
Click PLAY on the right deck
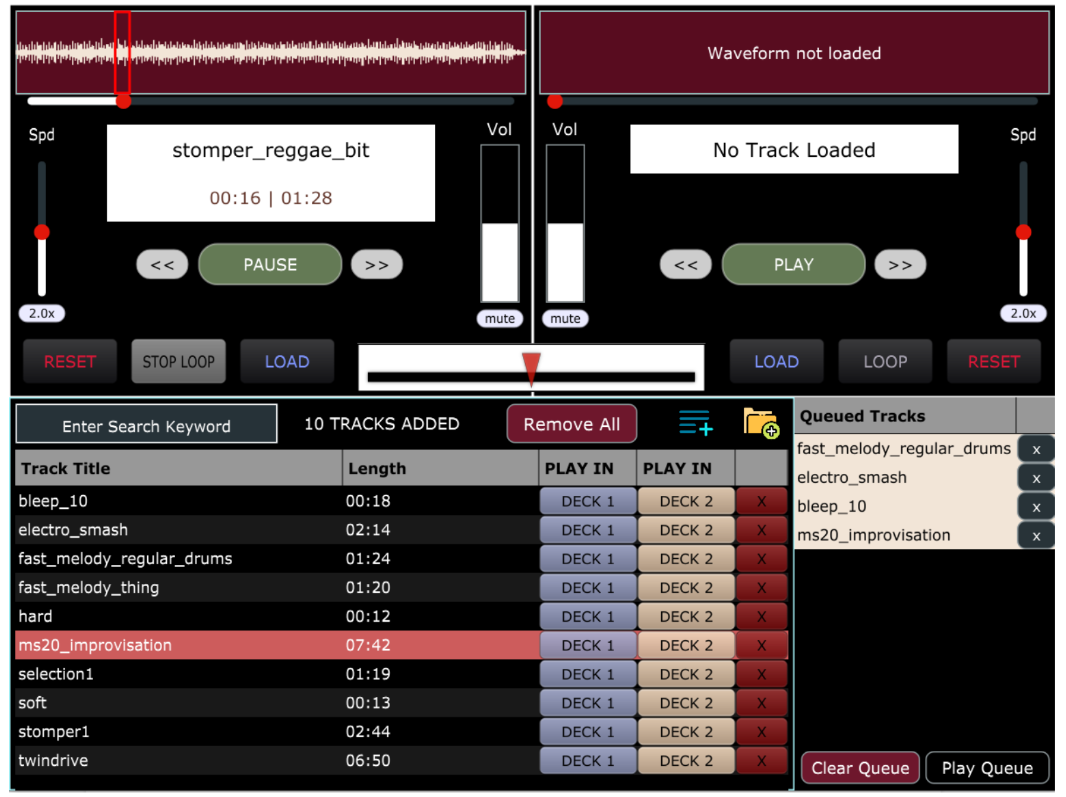[x=793, y=265]
